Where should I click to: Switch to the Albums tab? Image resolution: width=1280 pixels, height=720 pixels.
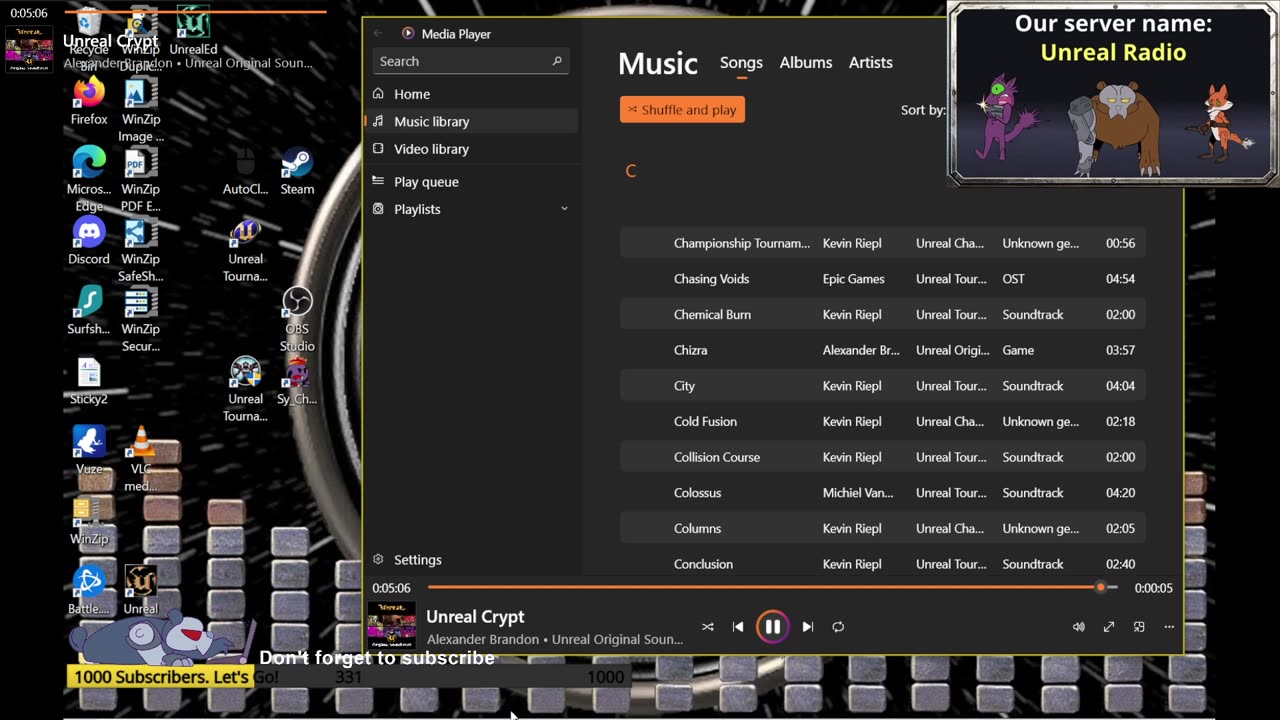(x=806, y=63)
